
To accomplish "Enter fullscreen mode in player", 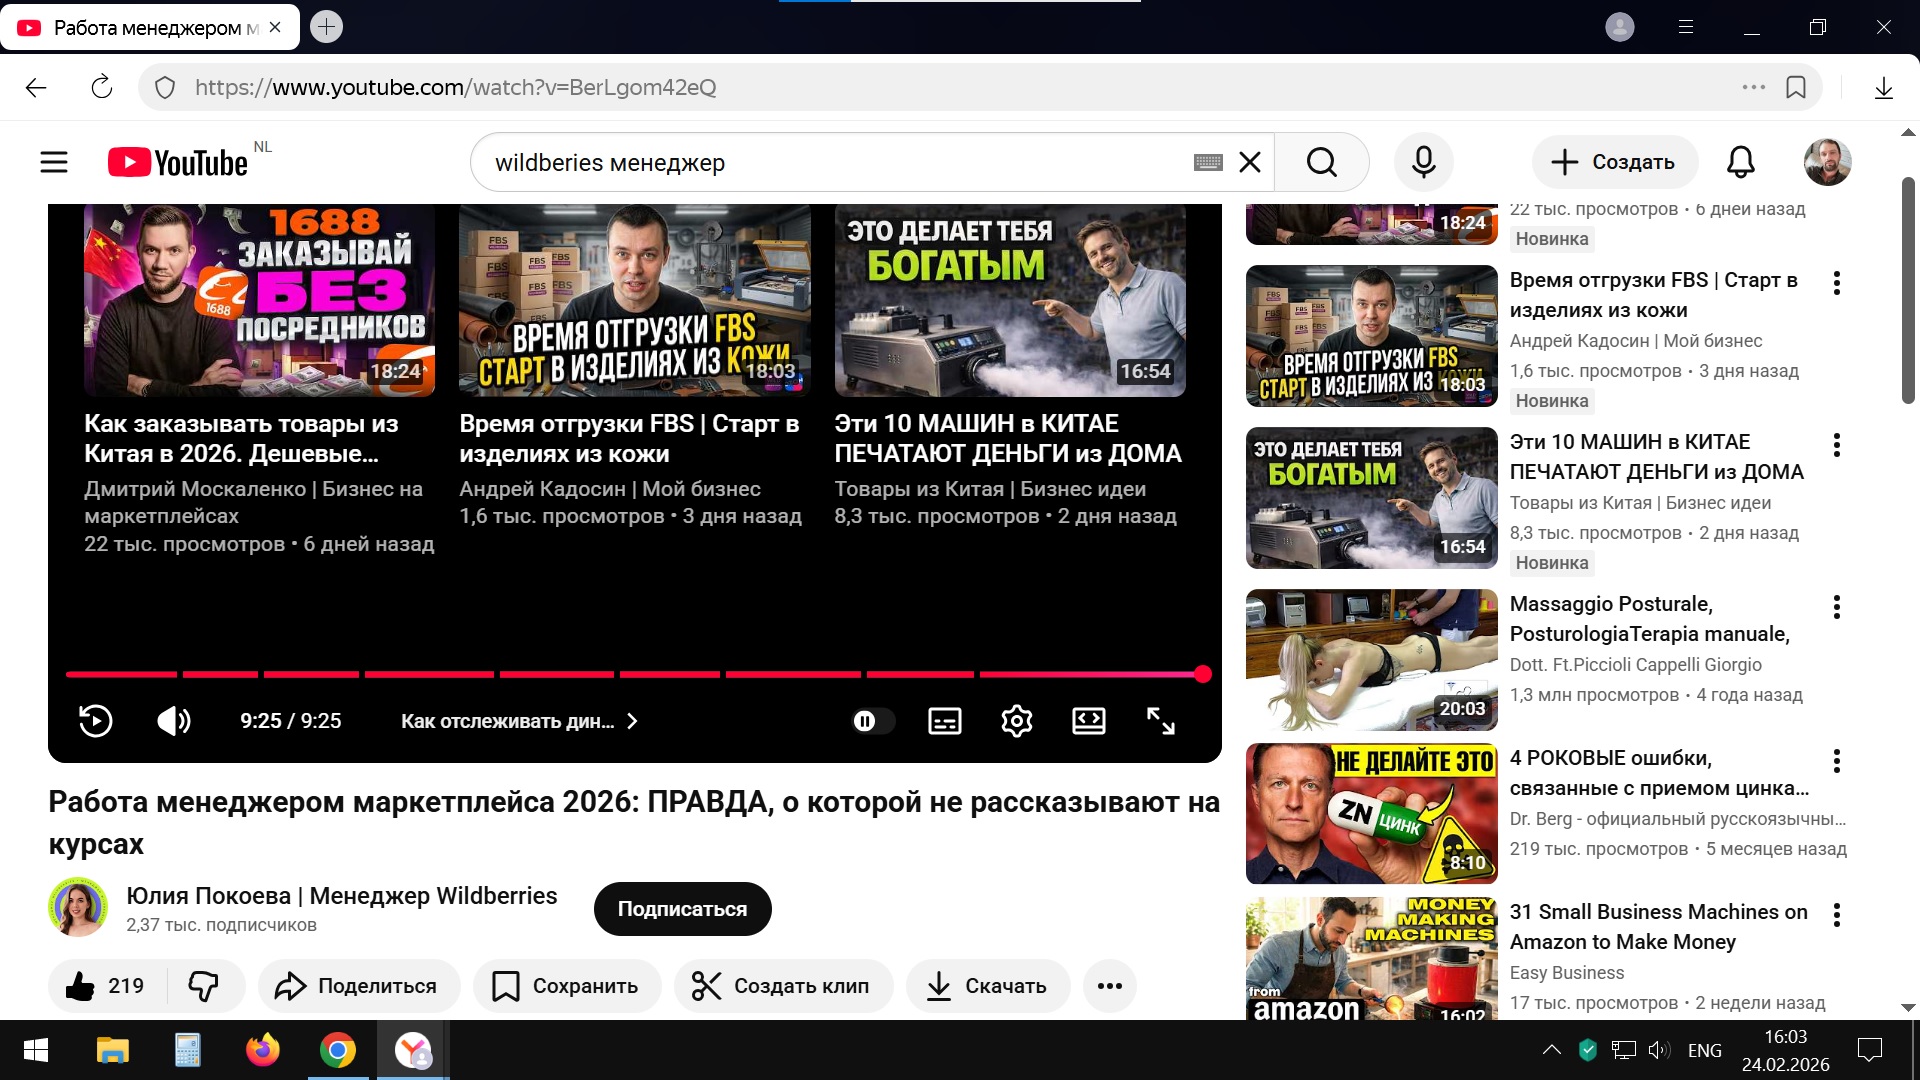I will [1160, 721].
